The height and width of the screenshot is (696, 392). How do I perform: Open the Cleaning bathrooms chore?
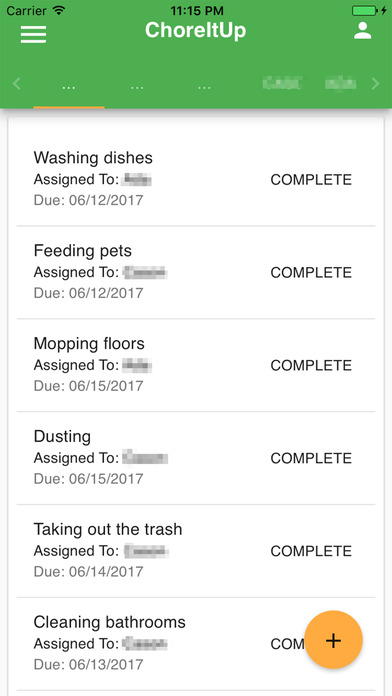tap(196, 644)
